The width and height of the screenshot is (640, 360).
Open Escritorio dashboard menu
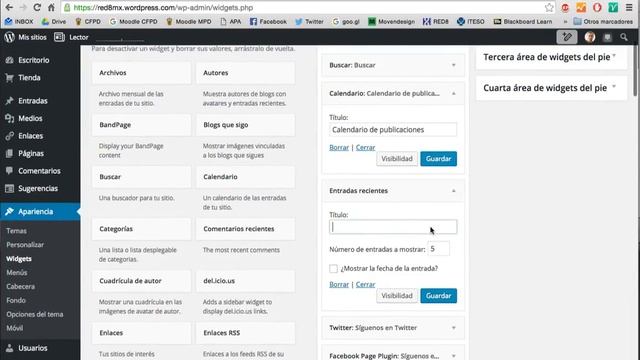tap(33, 60)
